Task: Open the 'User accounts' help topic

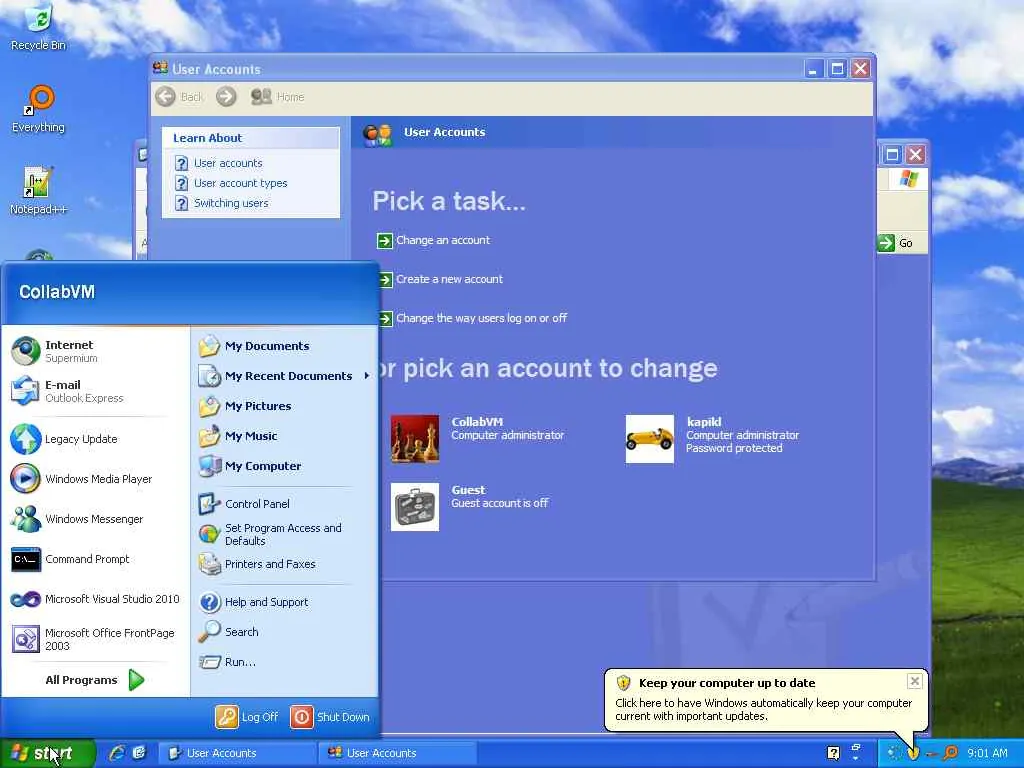Action: click(228, 163)
